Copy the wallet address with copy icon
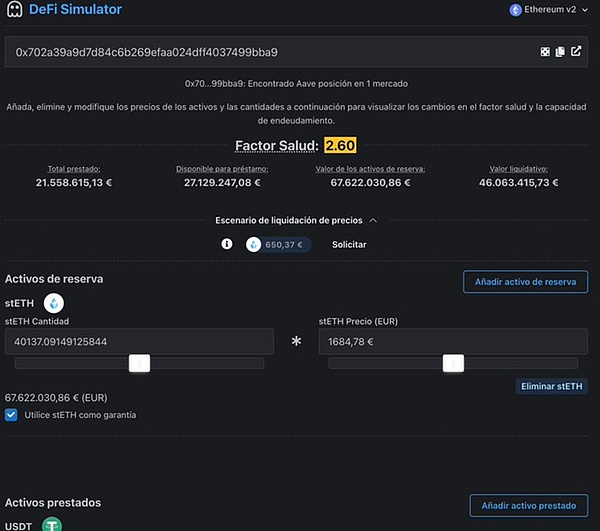600x531 pixels. click(560, 52)
